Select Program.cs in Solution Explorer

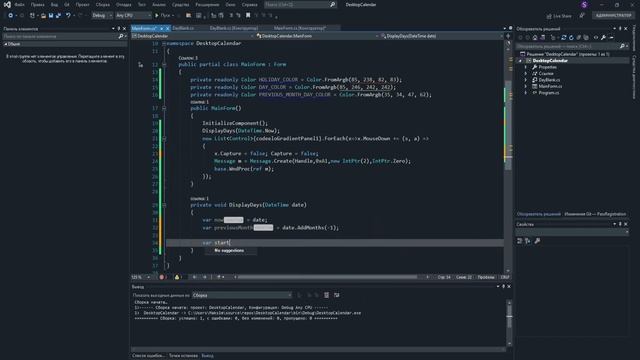(548, 93)
